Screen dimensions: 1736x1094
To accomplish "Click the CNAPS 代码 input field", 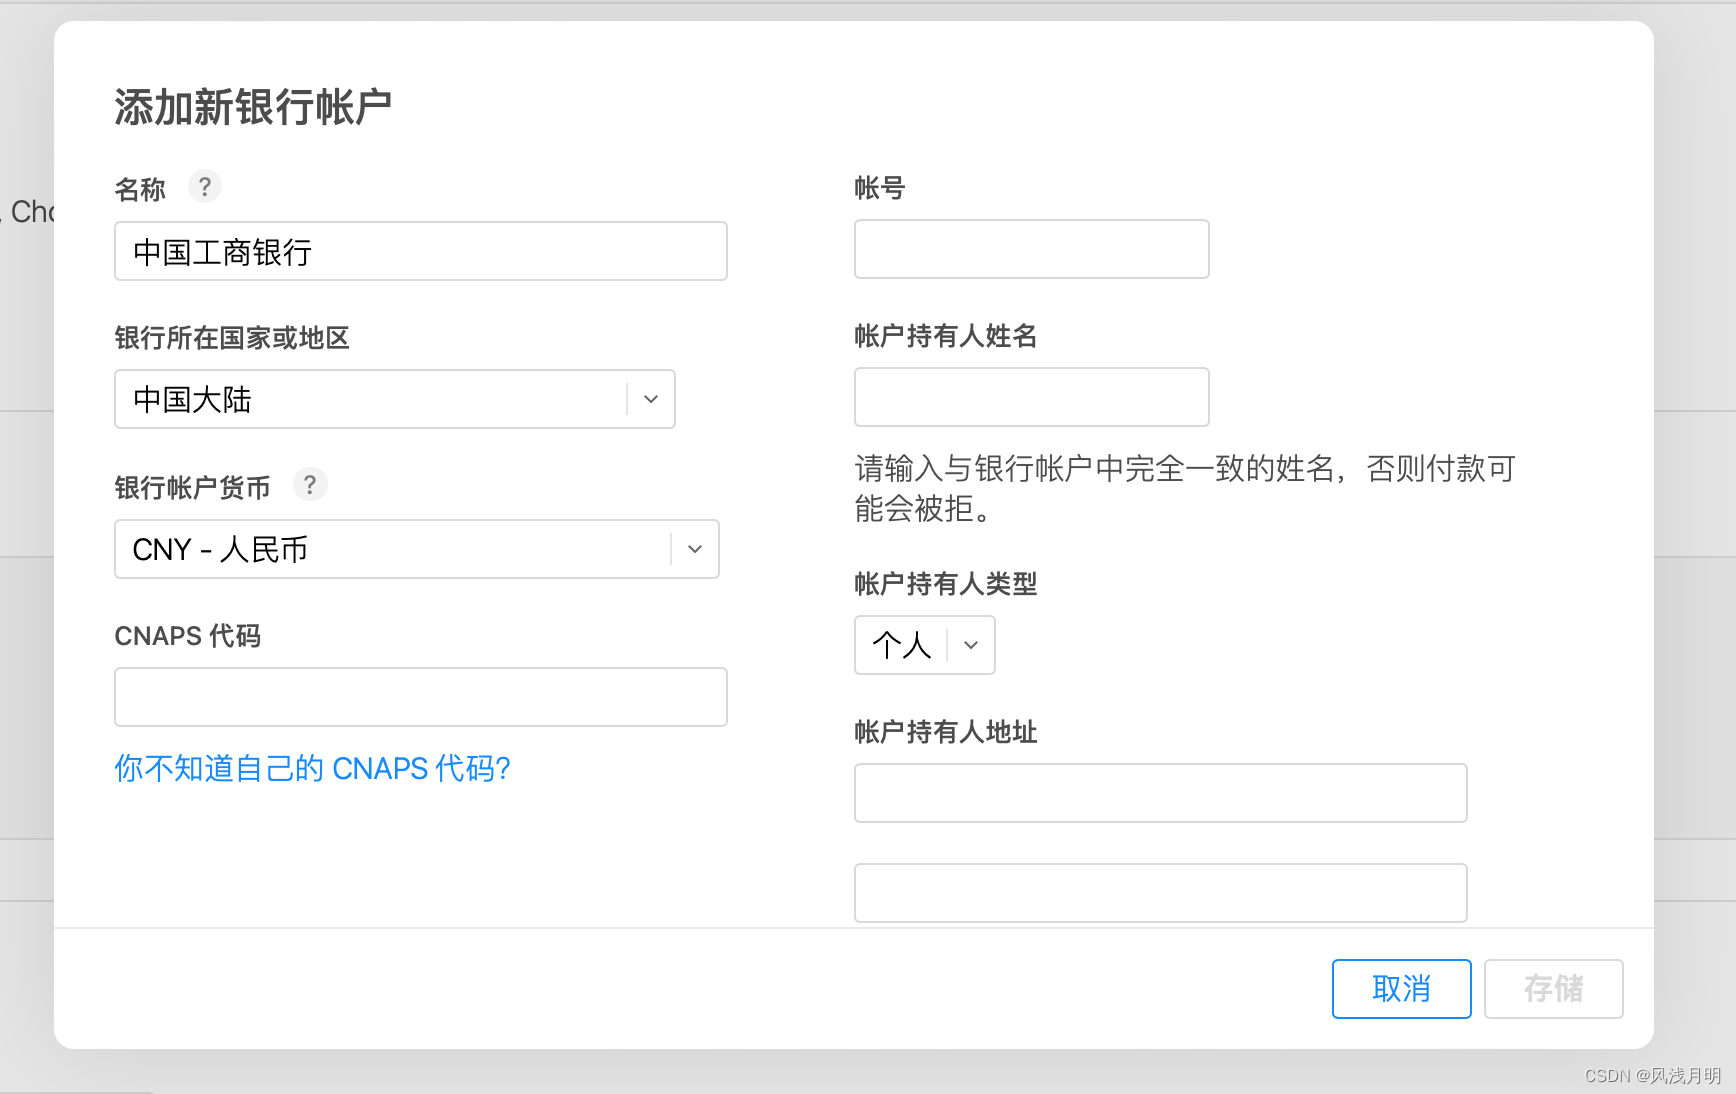I will tap(421, 697).
